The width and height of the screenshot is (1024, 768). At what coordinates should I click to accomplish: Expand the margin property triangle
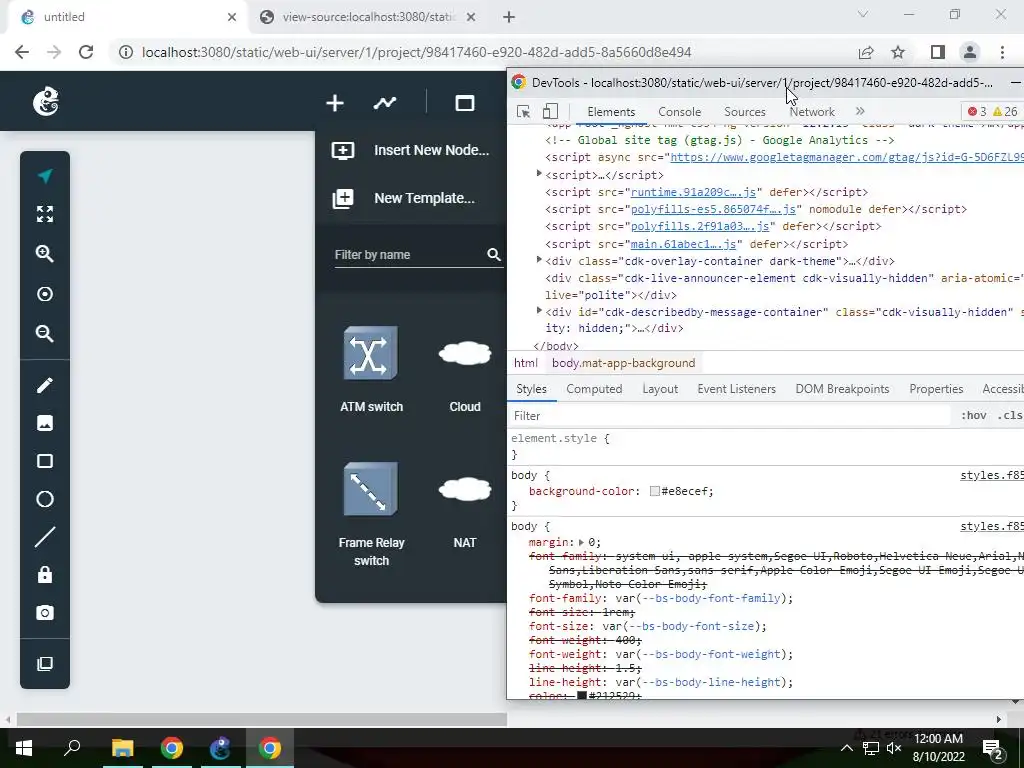coord(581,542)
